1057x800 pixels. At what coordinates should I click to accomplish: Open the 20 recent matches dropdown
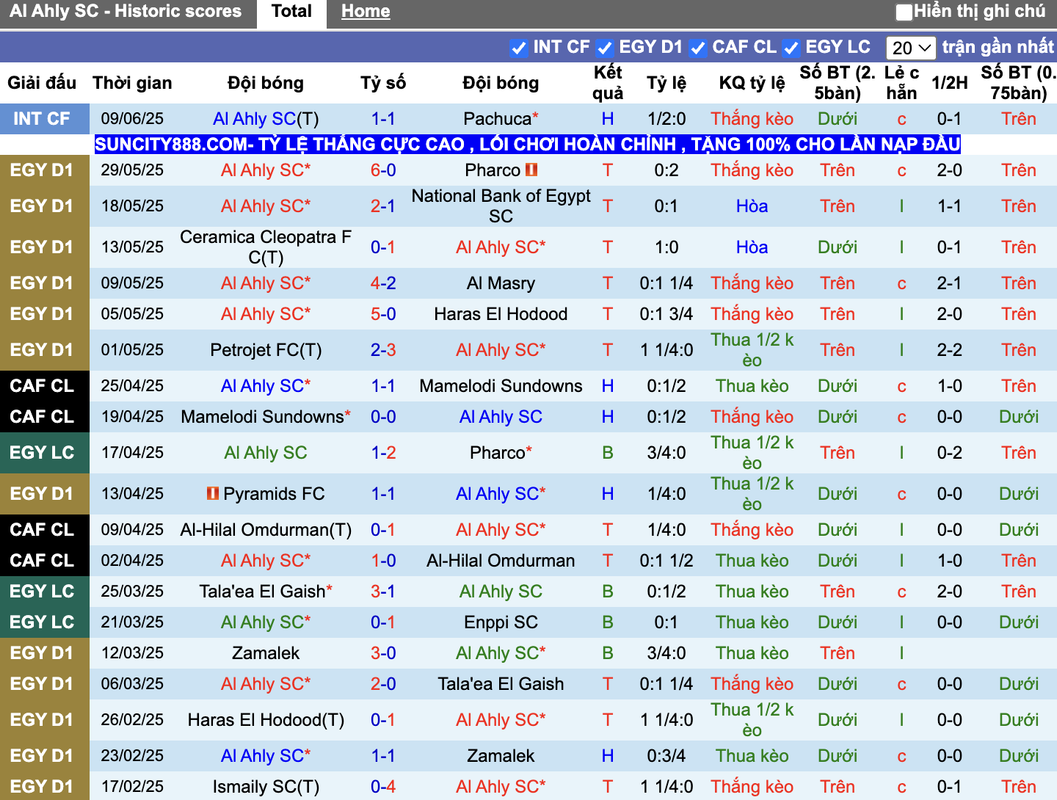tap(910, 48)
